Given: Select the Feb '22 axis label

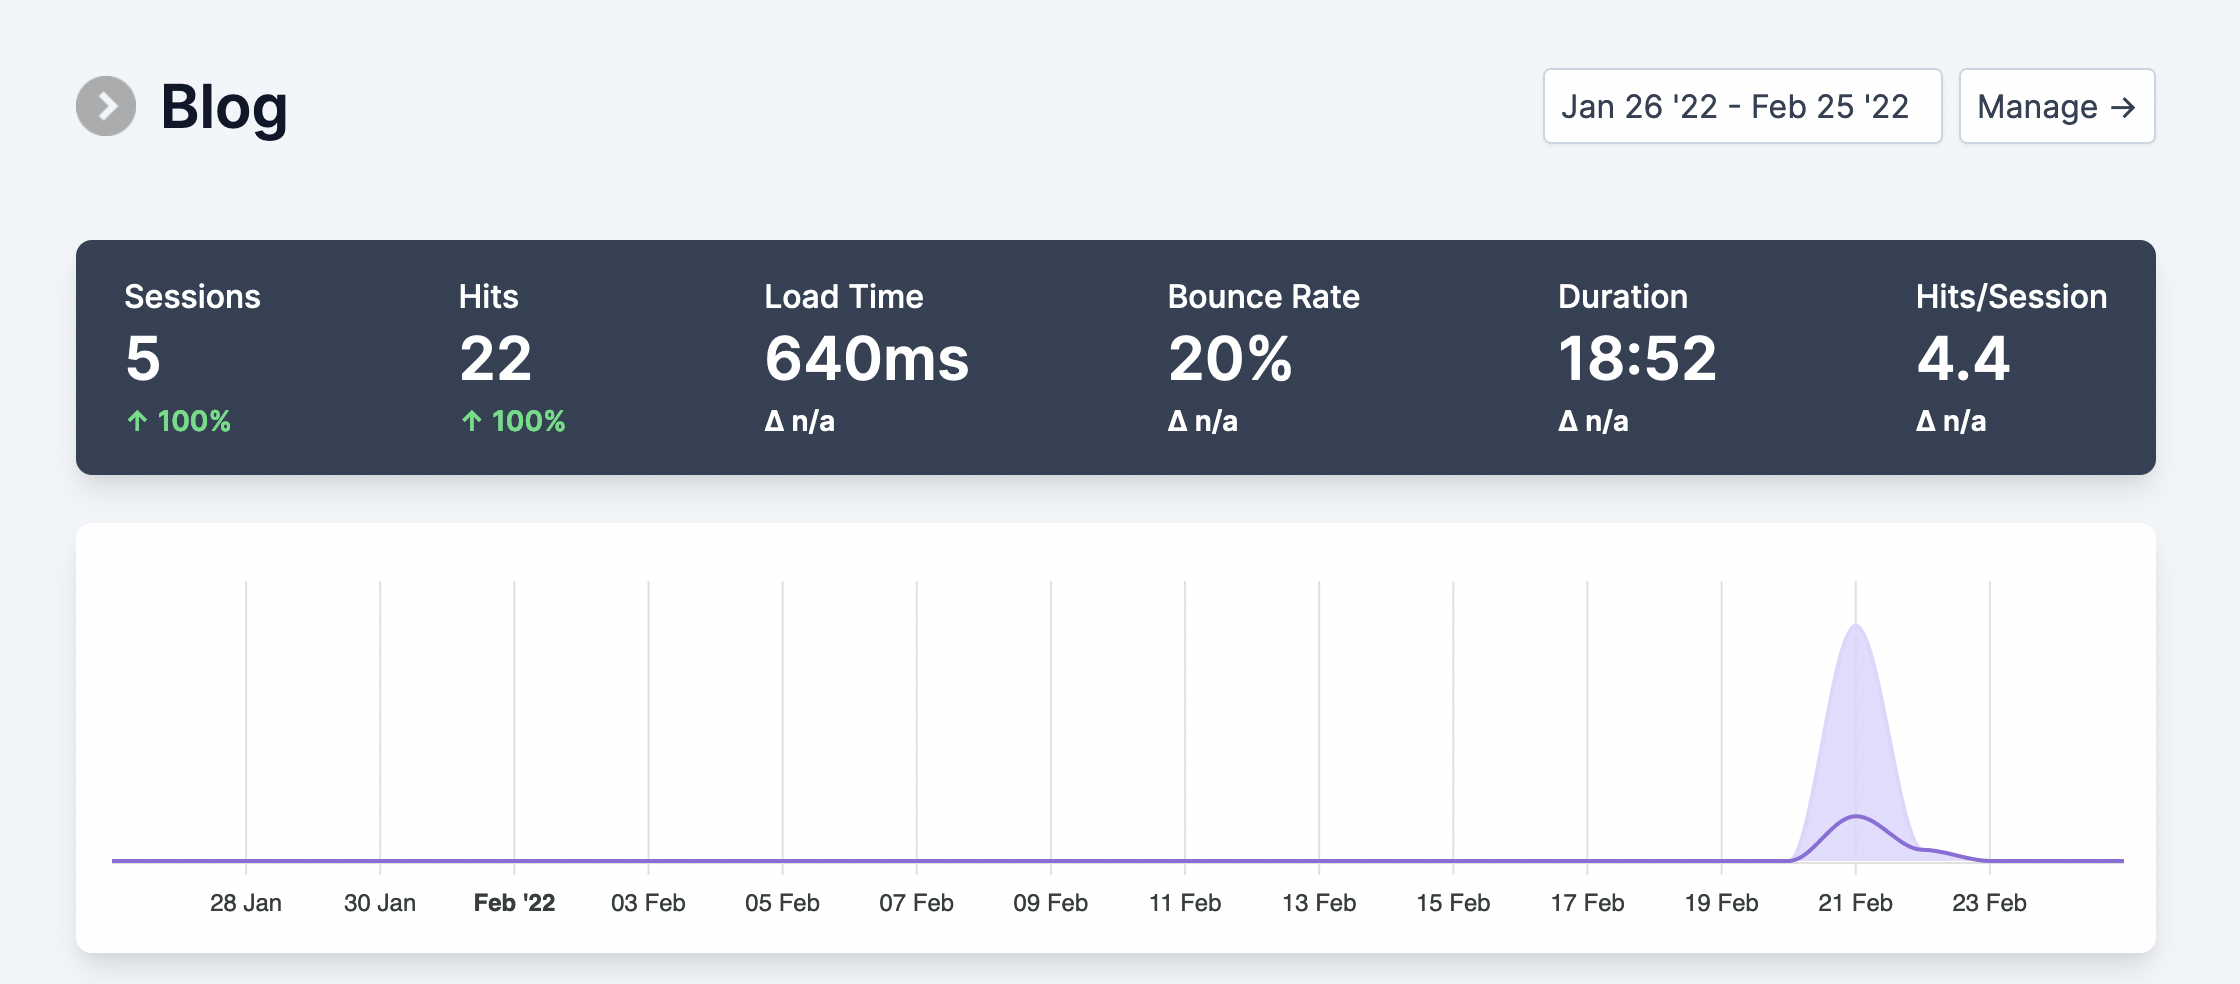Looking at the screenshot, I should (513, 901).
